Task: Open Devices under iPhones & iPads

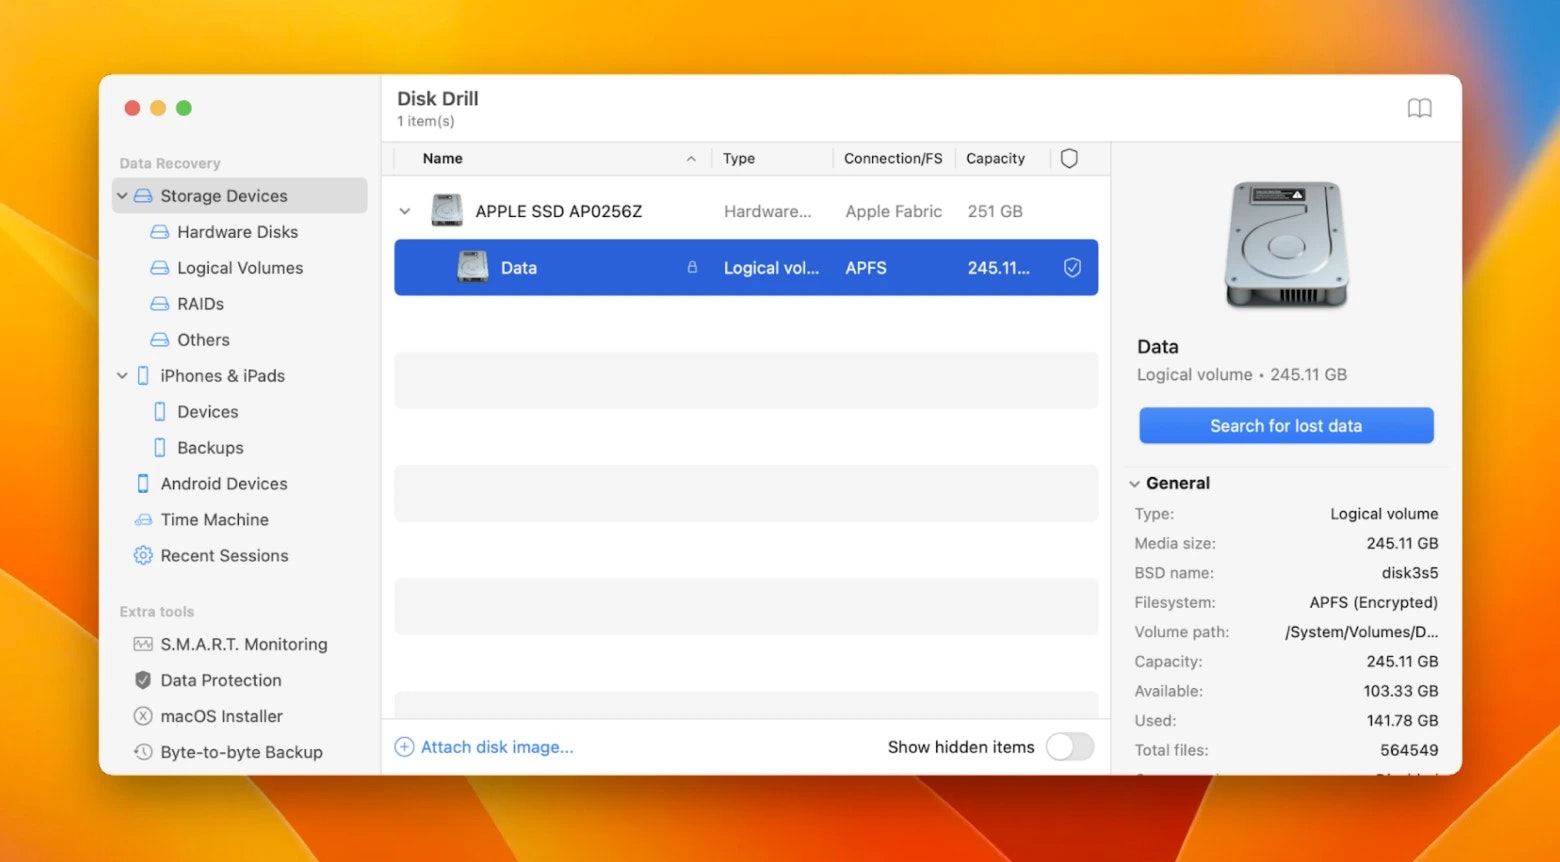Action: pyautogui.click(x=207, y=412)
